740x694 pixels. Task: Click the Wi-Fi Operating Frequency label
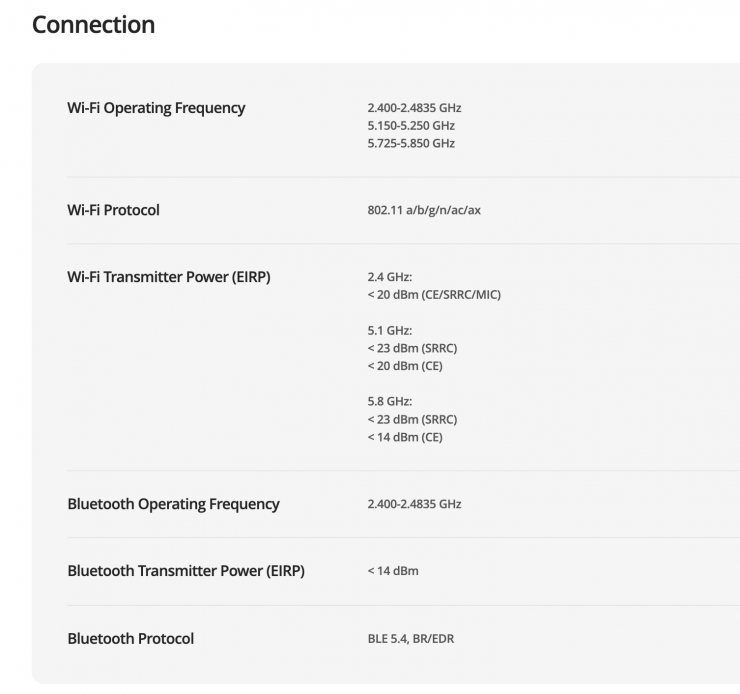(x=156, y=108)
